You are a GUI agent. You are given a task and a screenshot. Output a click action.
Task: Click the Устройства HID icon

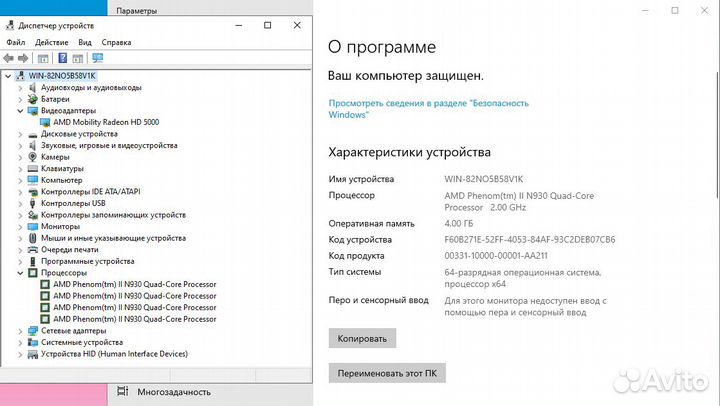click(33, 354)
